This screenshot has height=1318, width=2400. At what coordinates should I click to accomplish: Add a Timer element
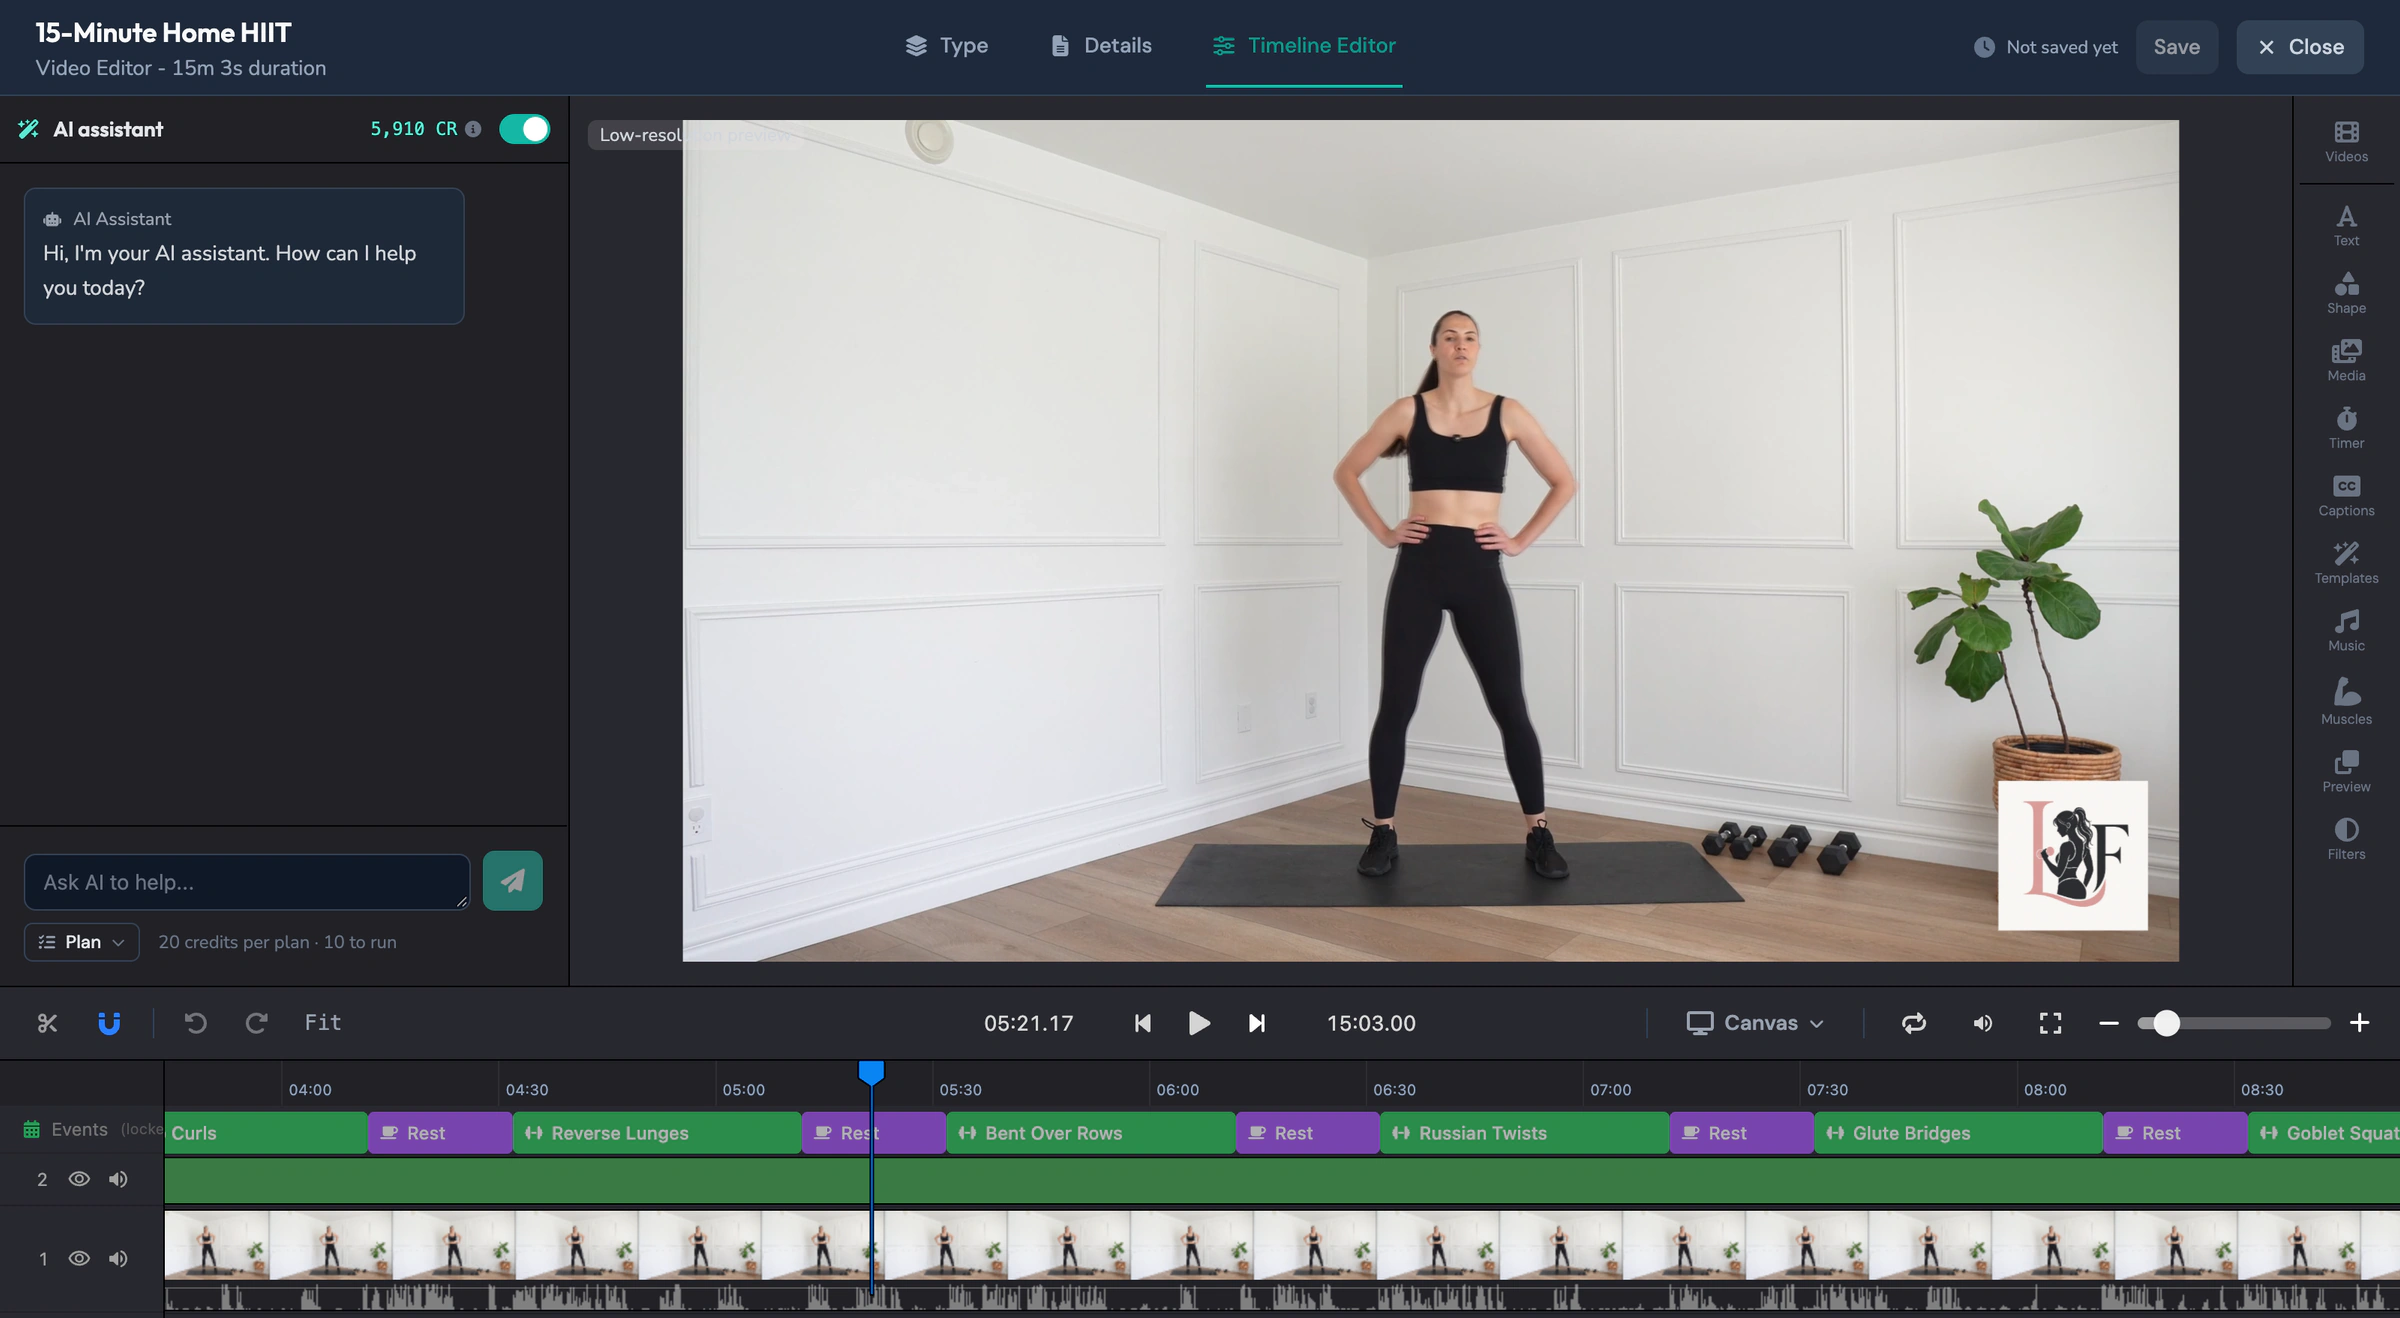pos(2346,428)
